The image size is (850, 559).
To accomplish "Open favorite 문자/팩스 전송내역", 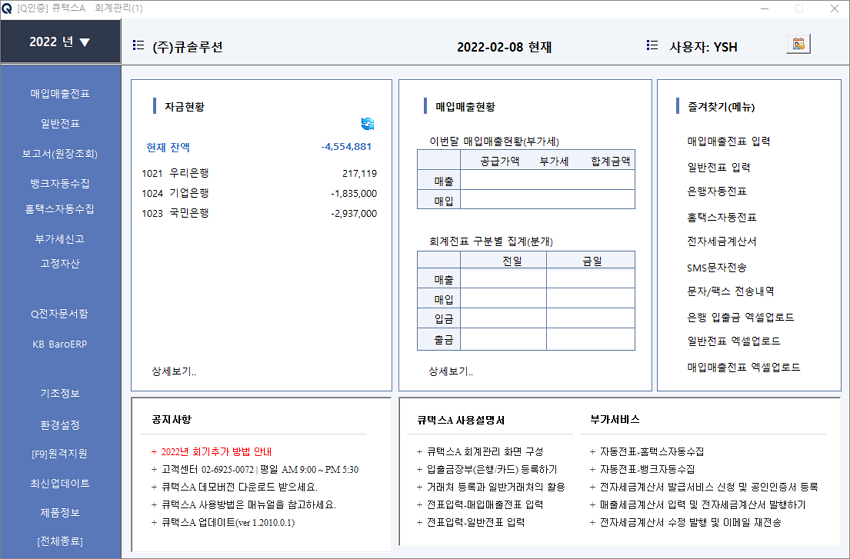I will click(730, 292).
